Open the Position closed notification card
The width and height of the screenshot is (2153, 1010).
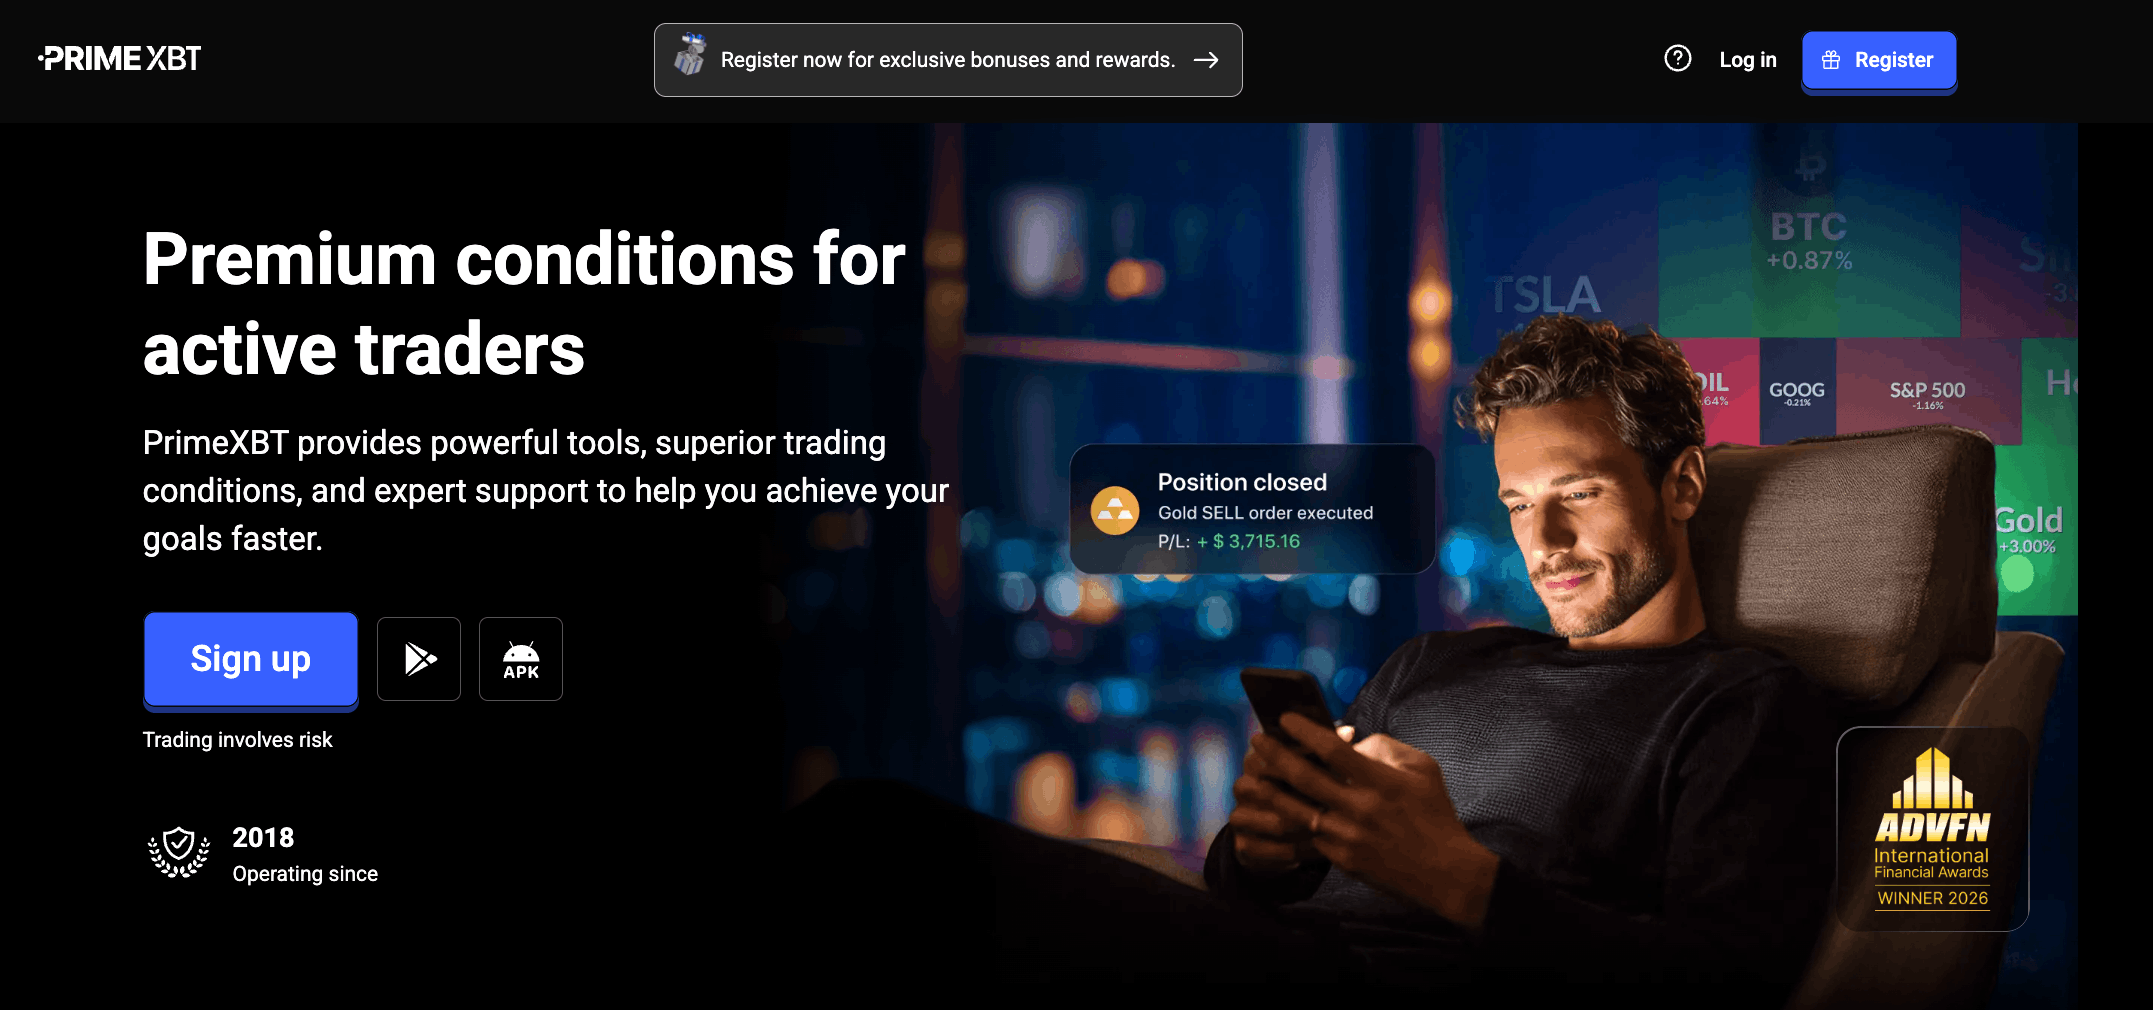point(1252,509)
